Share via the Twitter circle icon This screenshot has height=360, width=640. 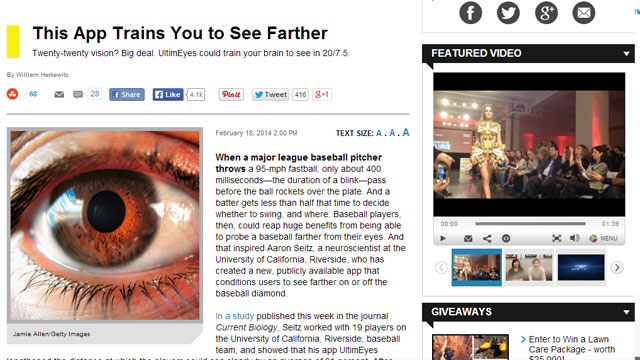[508, 13]
